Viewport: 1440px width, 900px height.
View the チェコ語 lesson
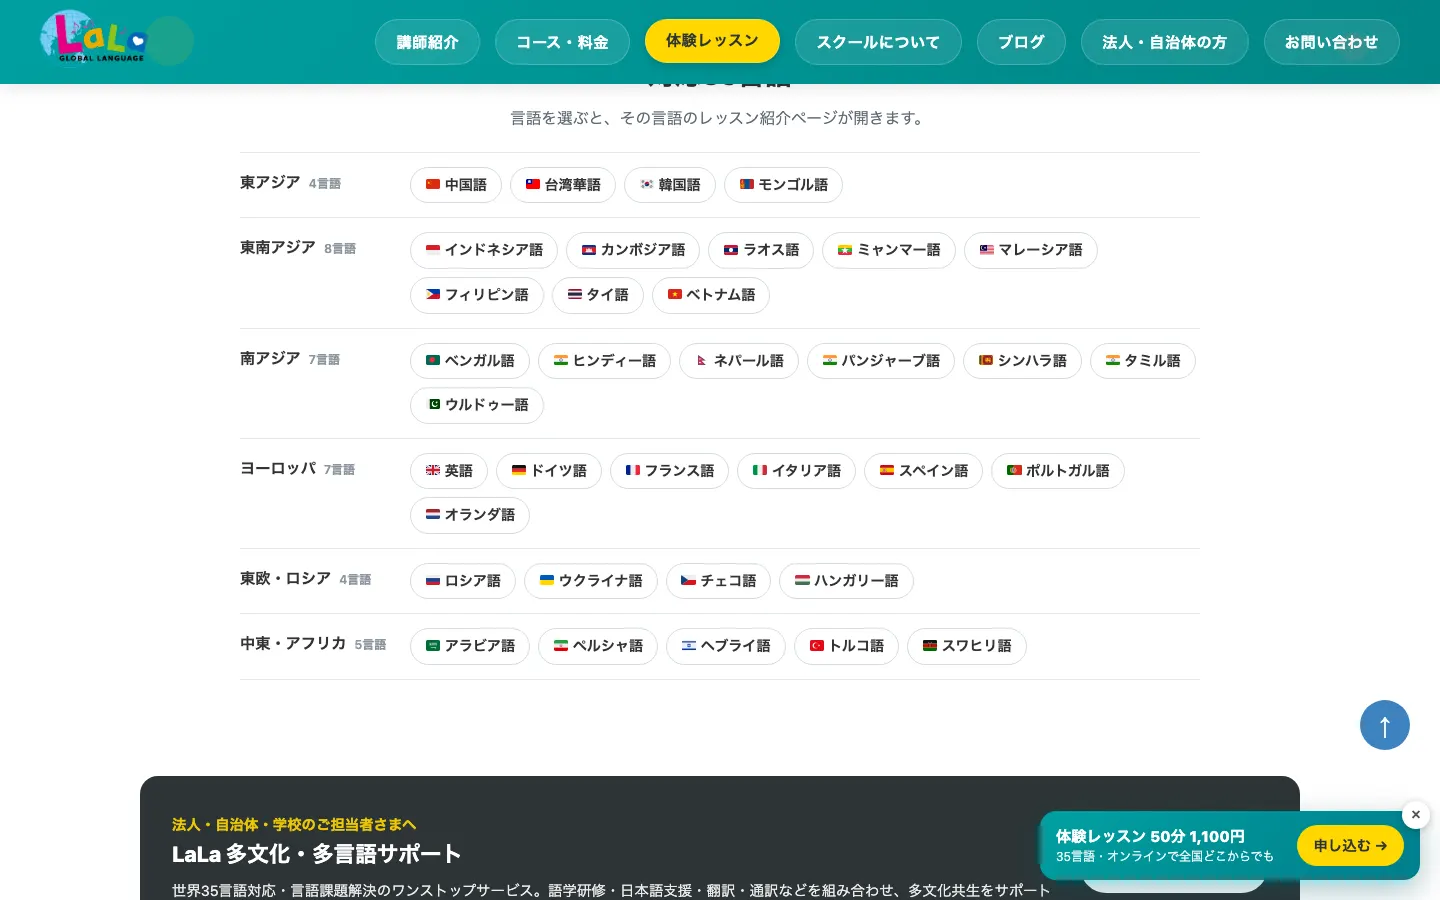[x=719, y=581]
